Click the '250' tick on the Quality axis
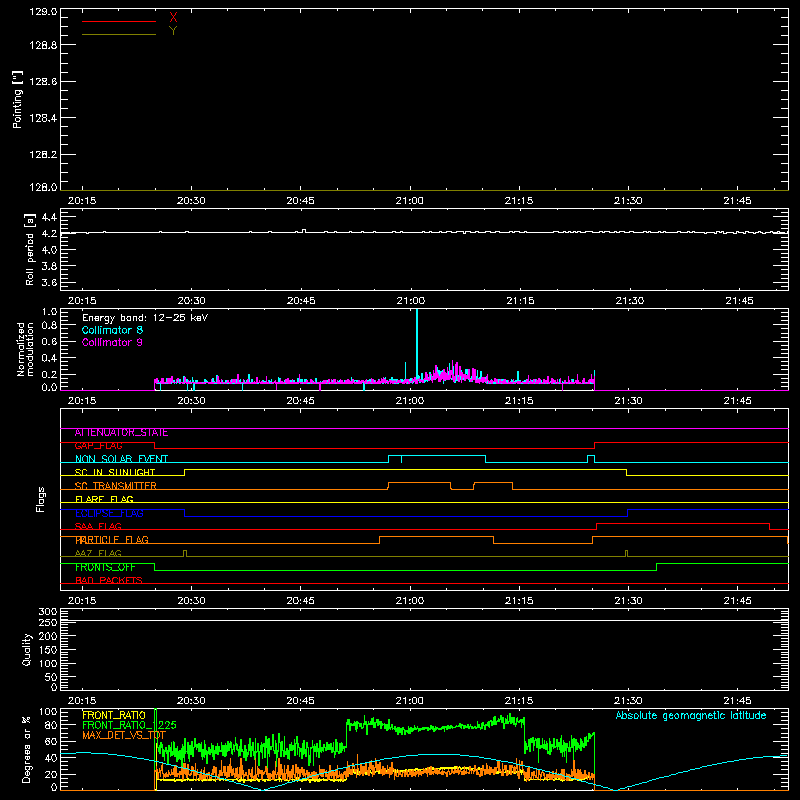This screenshot has width=800, height=800. coord(47,623)
